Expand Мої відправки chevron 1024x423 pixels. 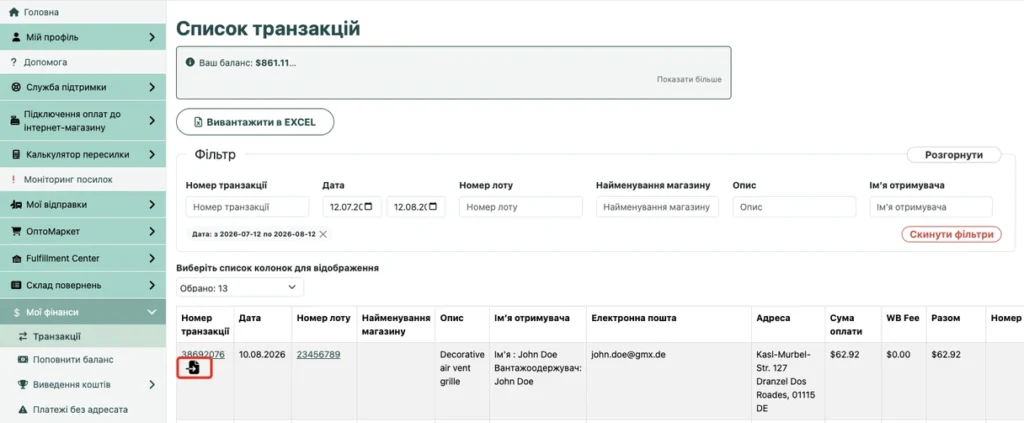click(x=152, y=204)
